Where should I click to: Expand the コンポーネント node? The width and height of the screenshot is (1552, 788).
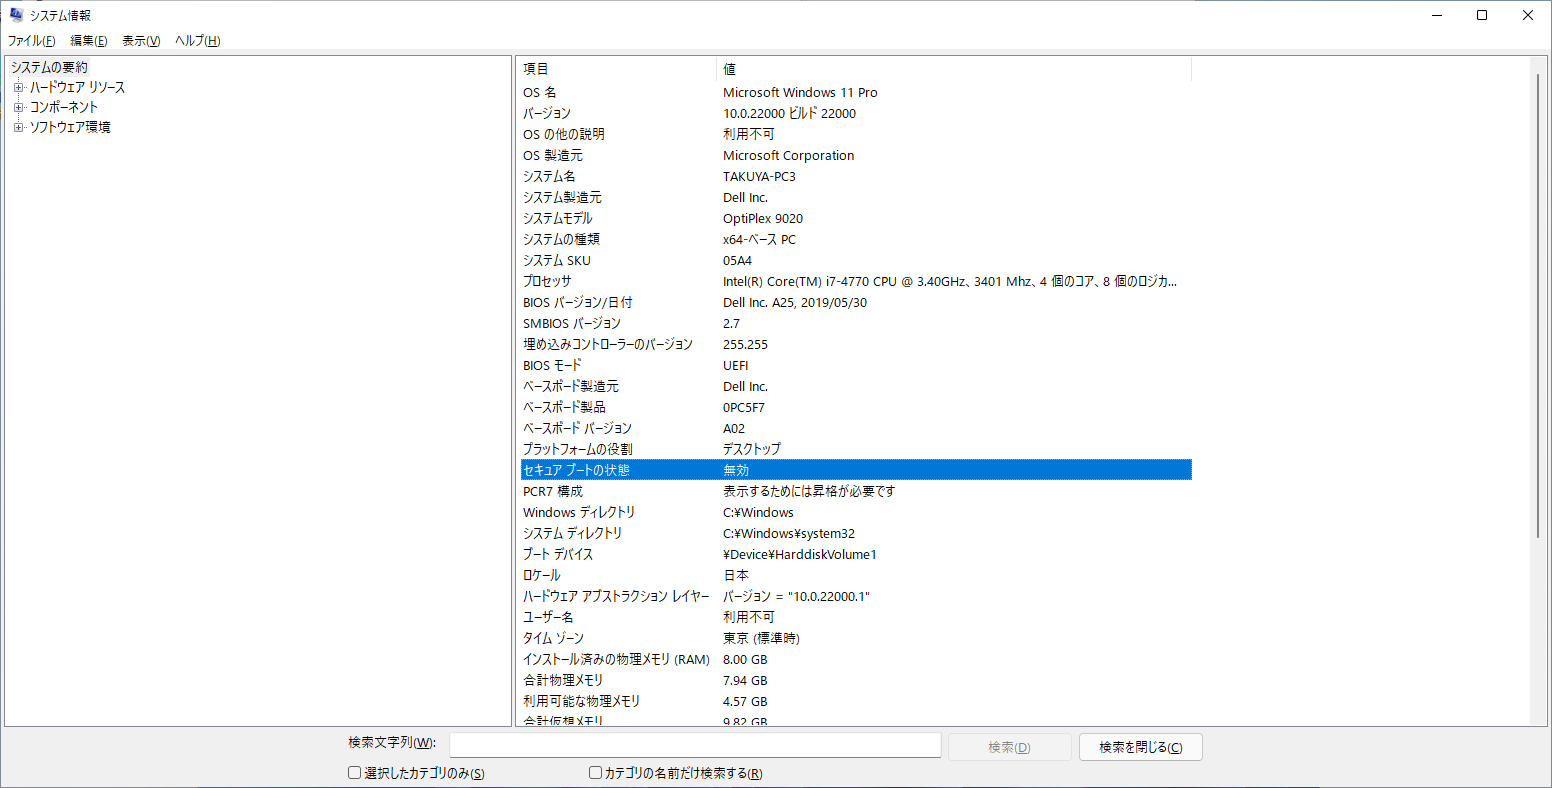pyautogui.click(x=18, y=108)
